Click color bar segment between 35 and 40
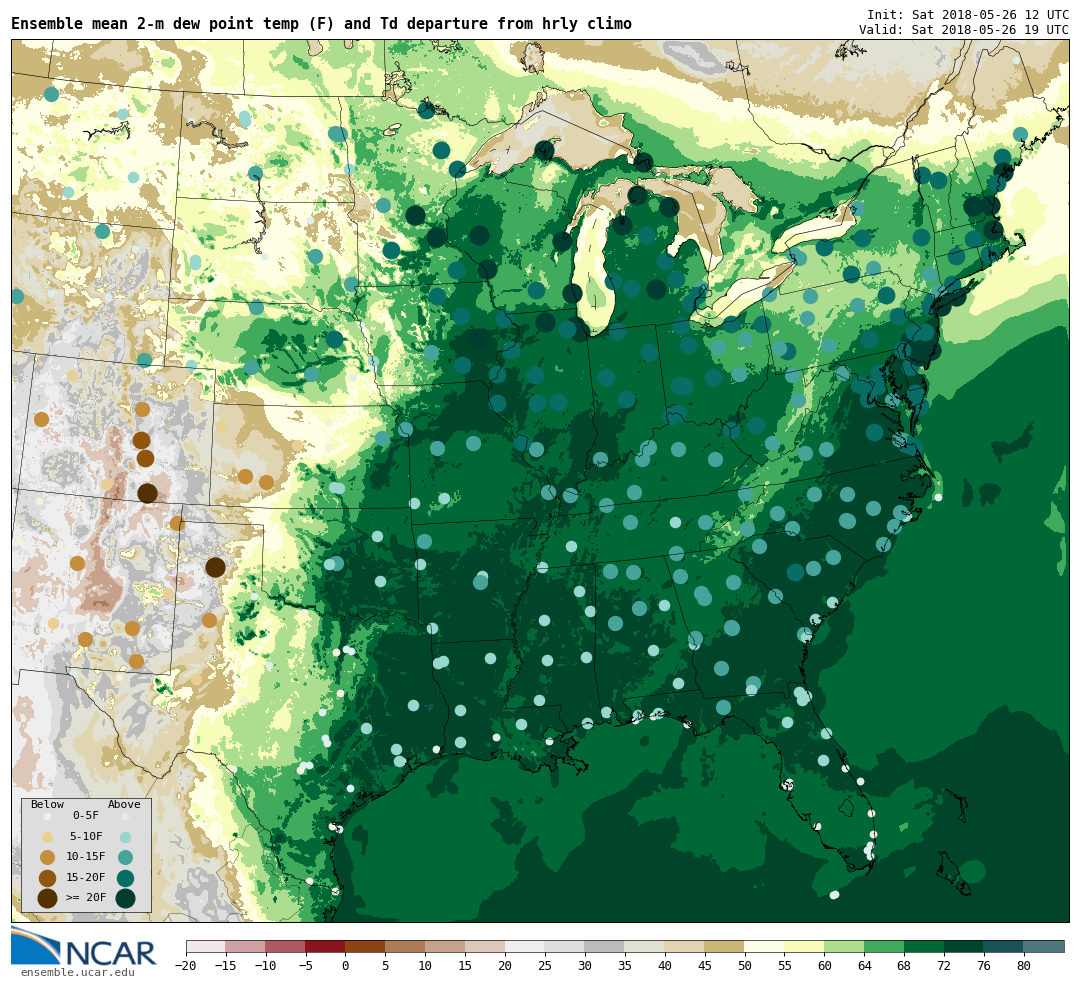 tap(645, 946)
